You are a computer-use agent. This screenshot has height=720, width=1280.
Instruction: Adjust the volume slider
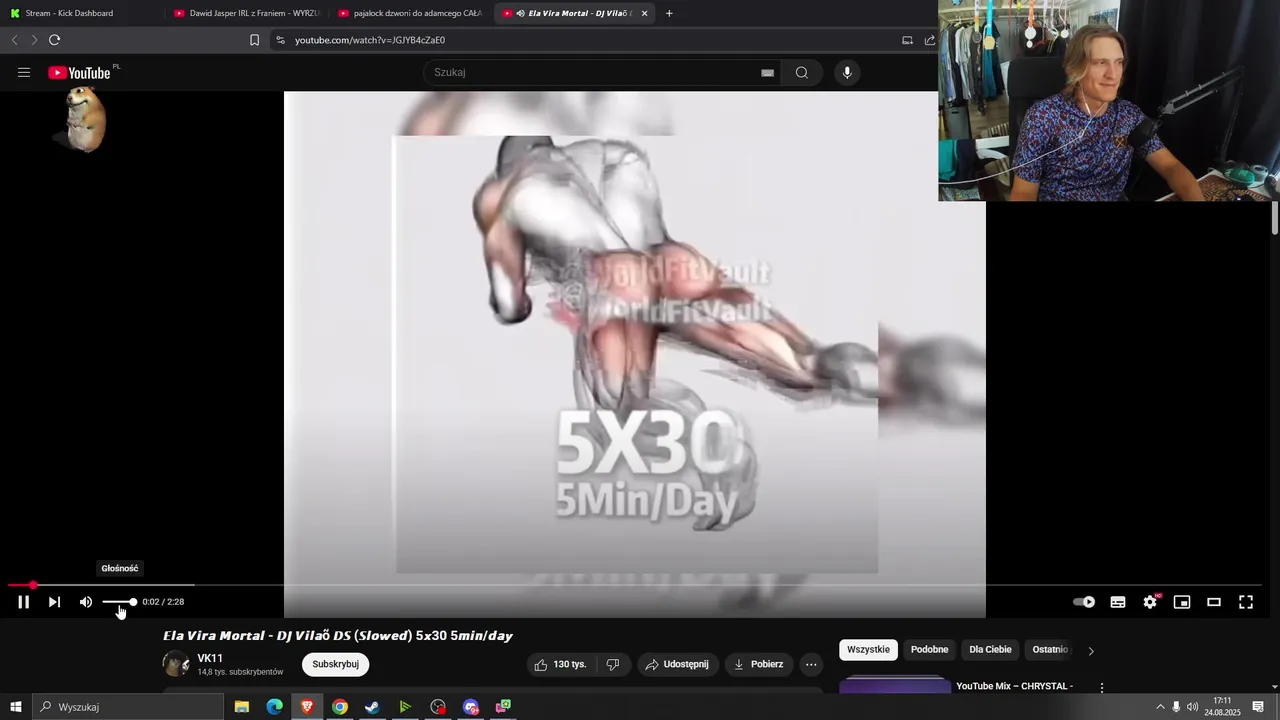point(119,602)
